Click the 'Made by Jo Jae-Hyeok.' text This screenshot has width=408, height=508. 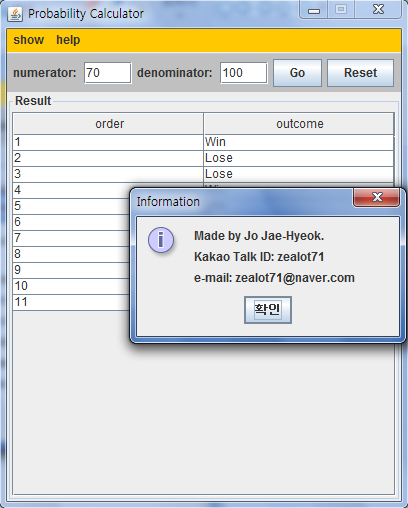tap(259, 236)
